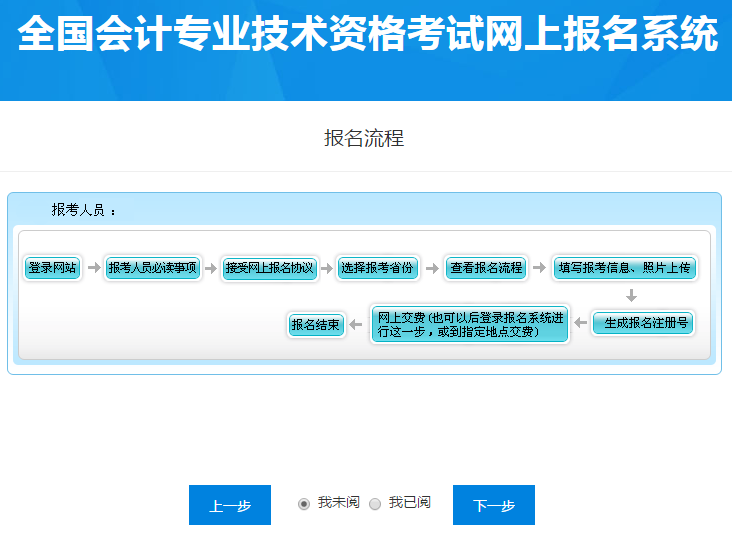
Task: Click the arrow between 登录网站 and 报考人员必读事项
Action: pos(94,268)
